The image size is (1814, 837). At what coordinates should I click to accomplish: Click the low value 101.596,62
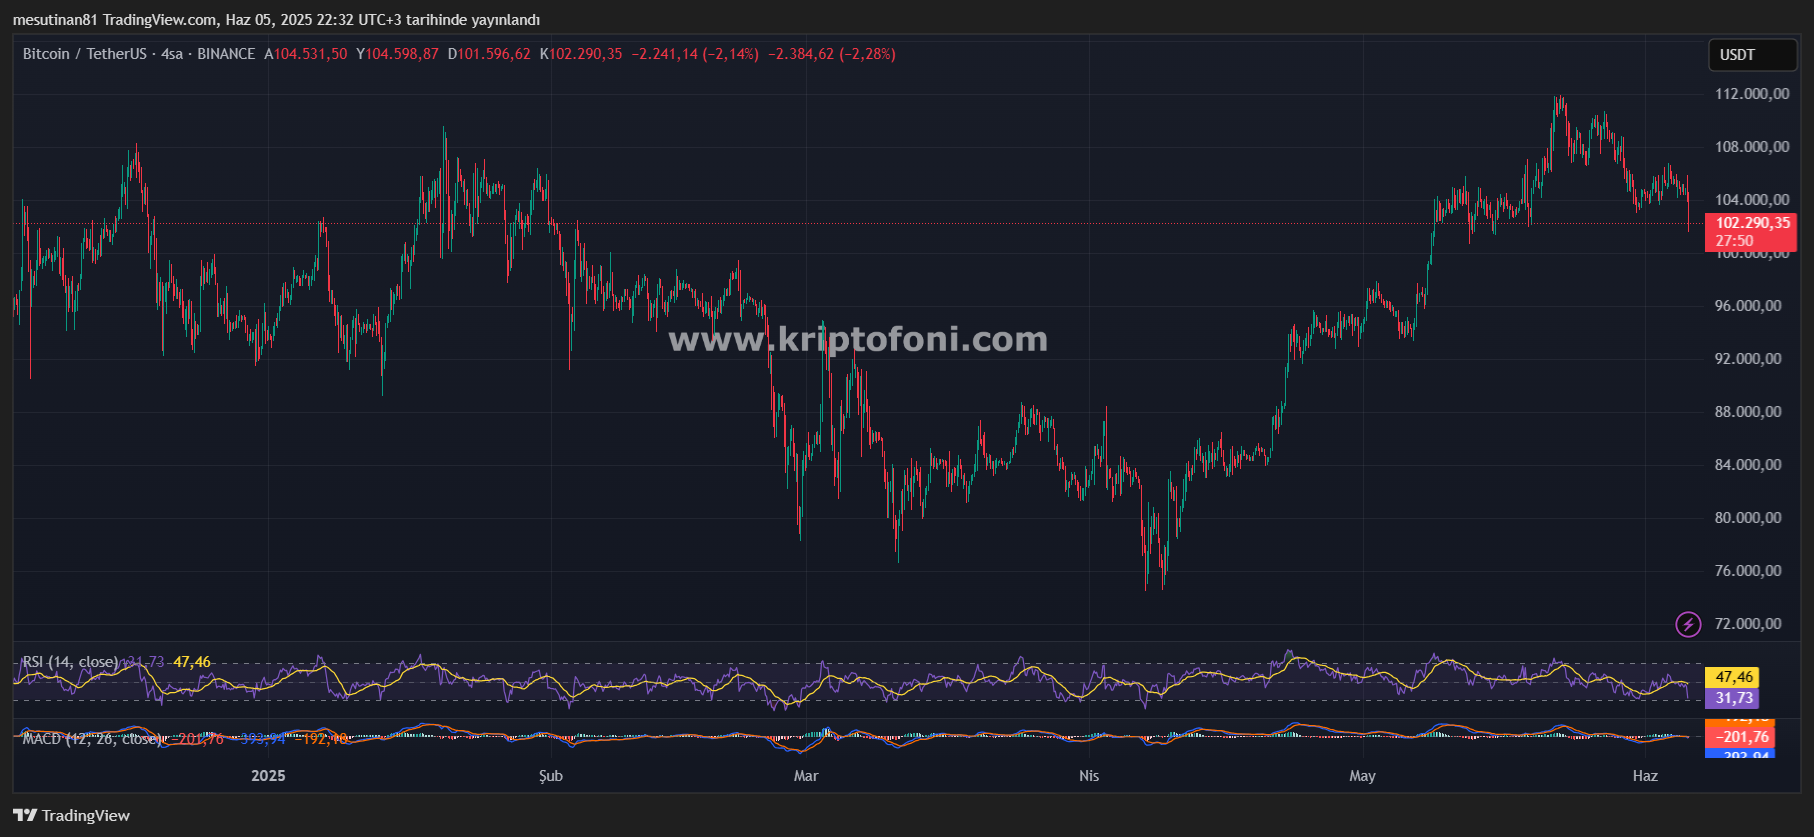point(494,54)
